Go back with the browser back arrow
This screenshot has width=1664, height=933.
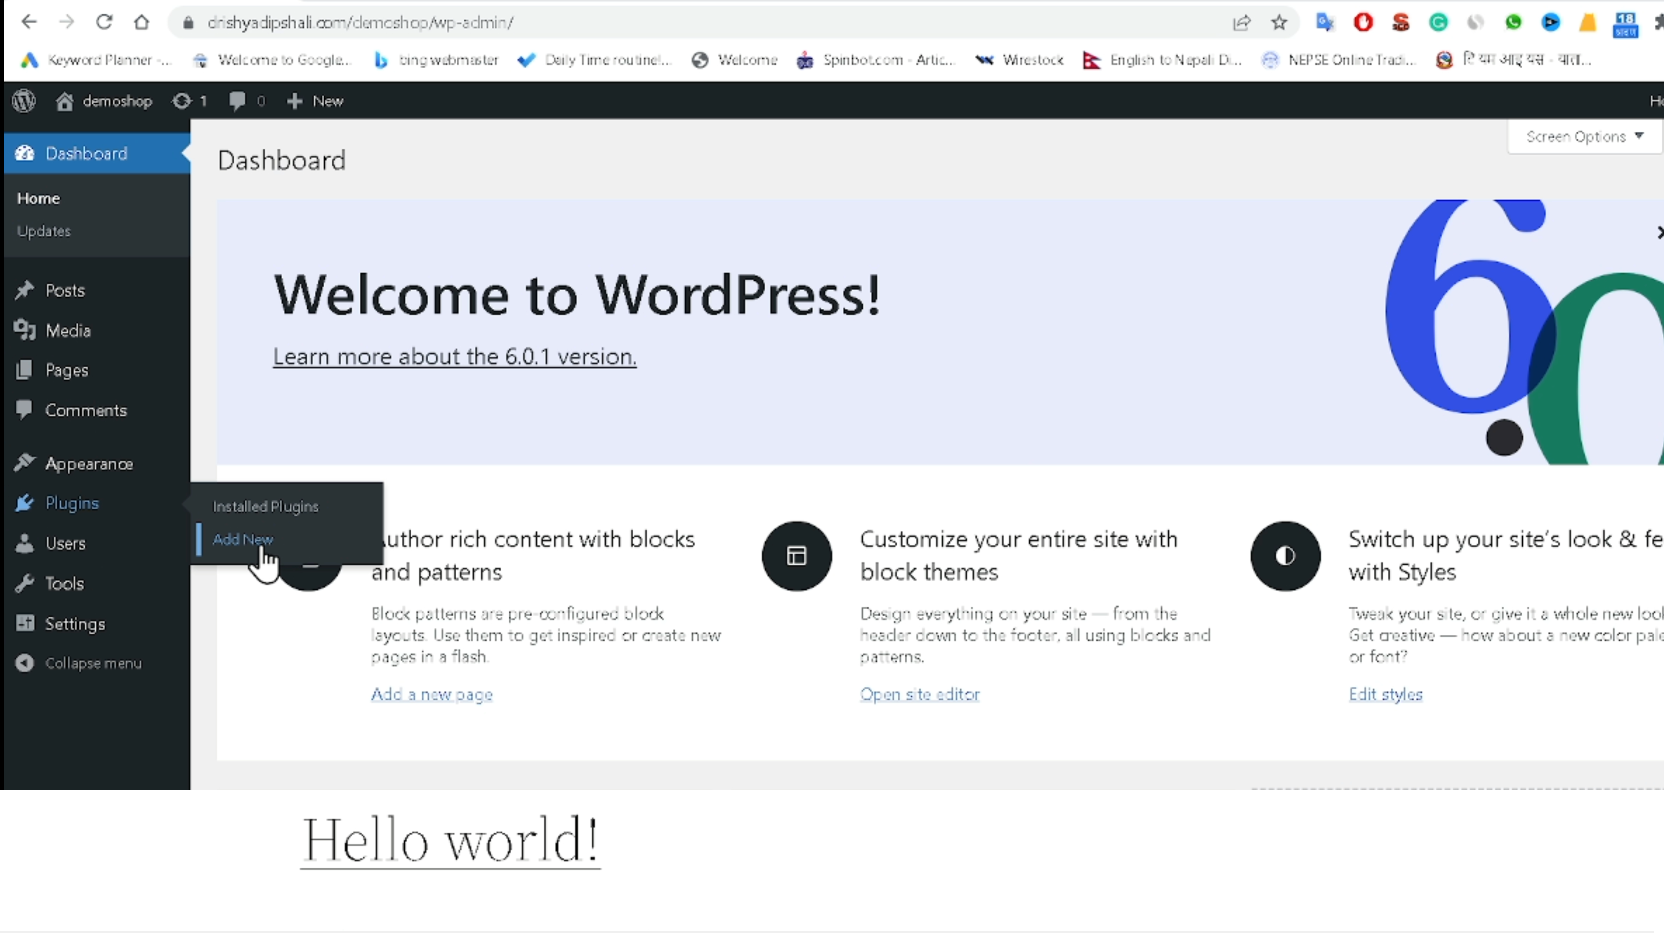point(29,22)
